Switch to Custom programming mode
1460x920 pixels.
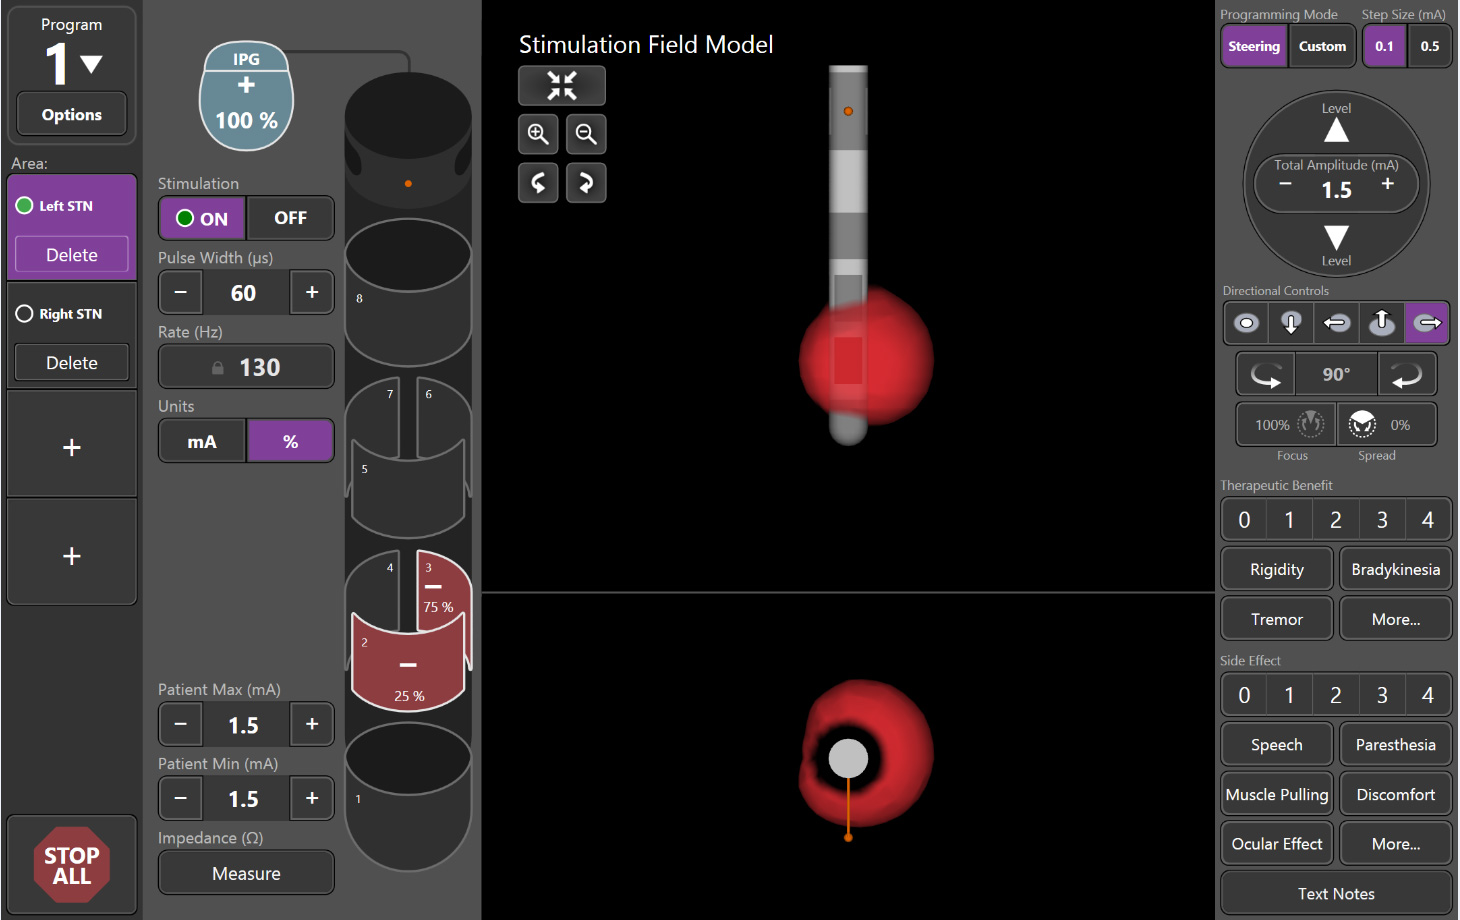[1322, 47]
